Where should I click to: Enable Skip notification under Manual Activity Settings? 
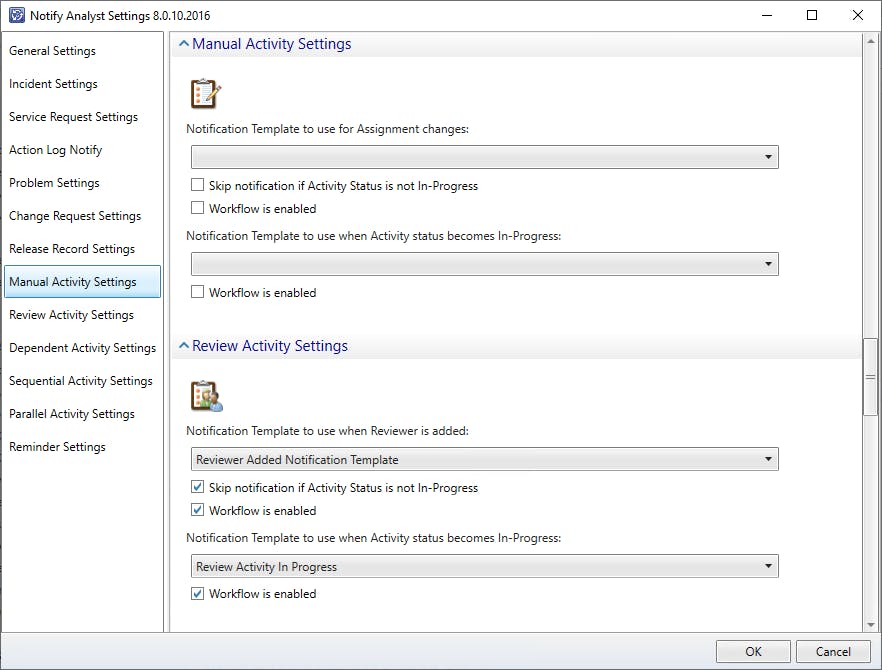click(x=198, y=186)
